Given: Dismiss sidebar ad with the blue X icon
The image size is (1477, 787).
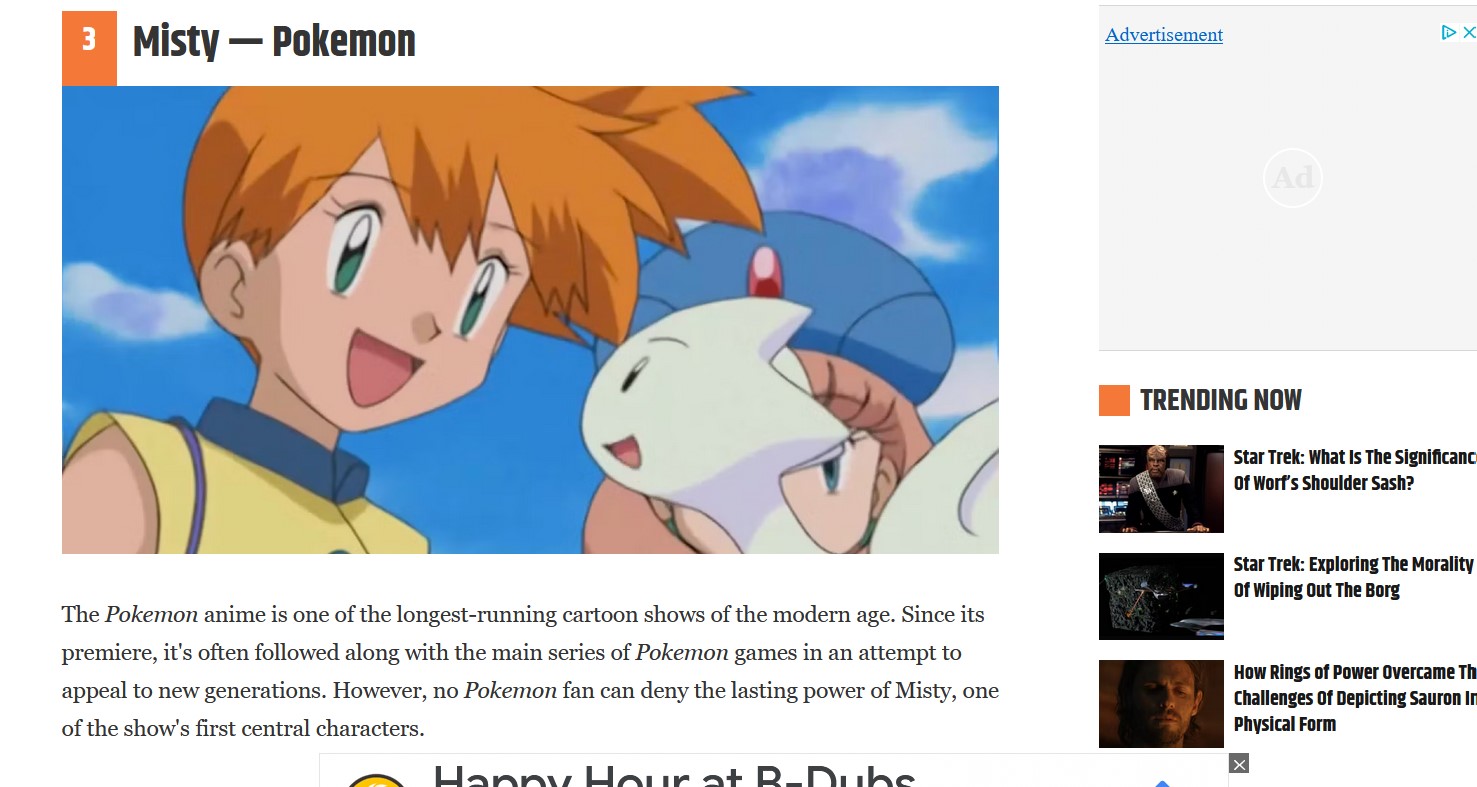Looking at the screenshot, I should click(1469, 33).
